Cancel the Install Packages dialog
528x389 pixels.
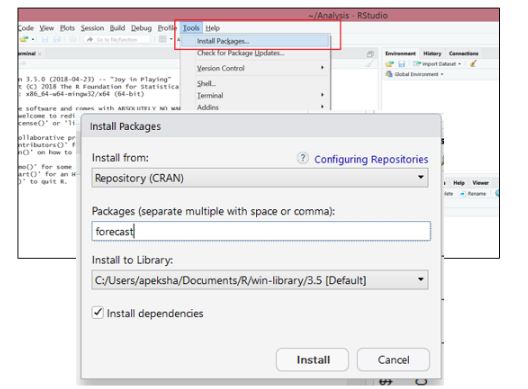[x=393, y=359]
